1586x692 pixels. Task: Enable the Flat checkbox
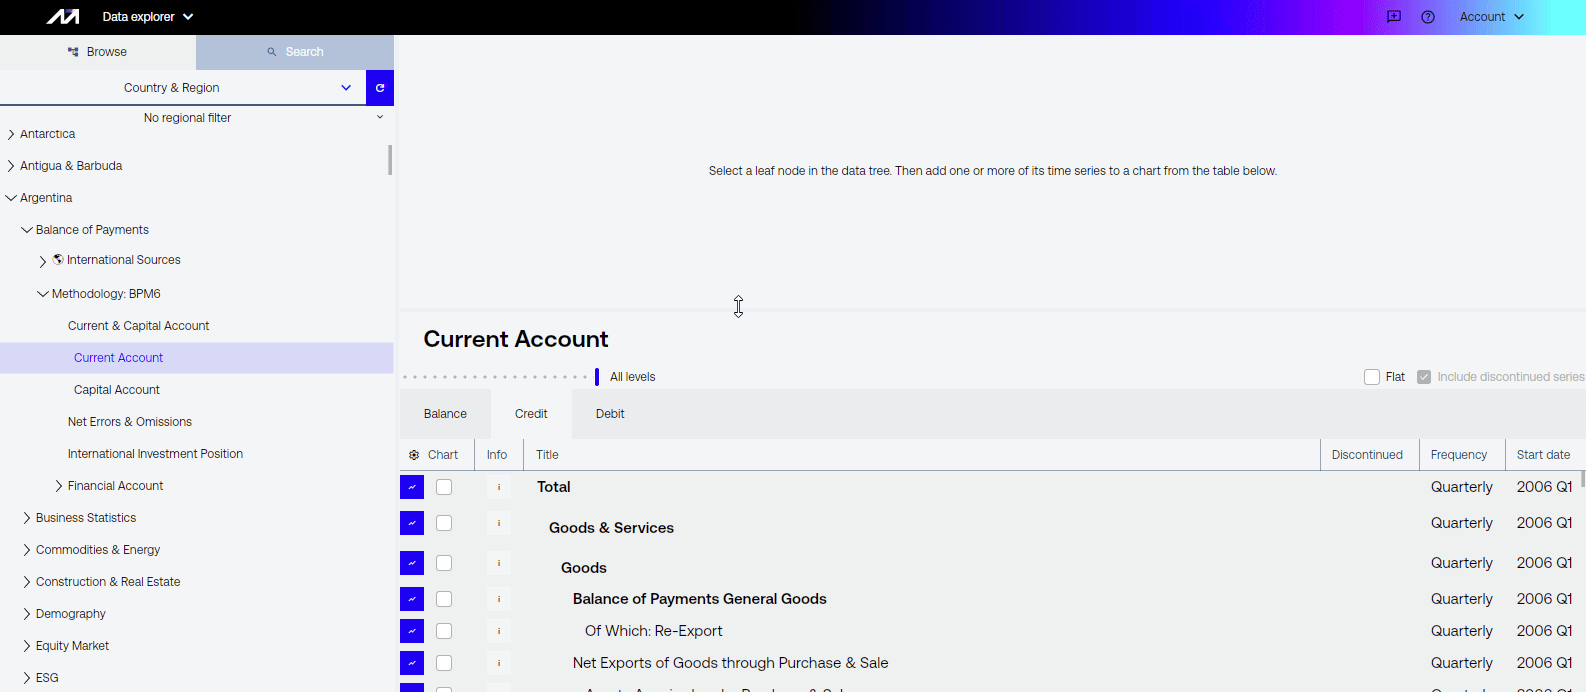click(1372, 377)
